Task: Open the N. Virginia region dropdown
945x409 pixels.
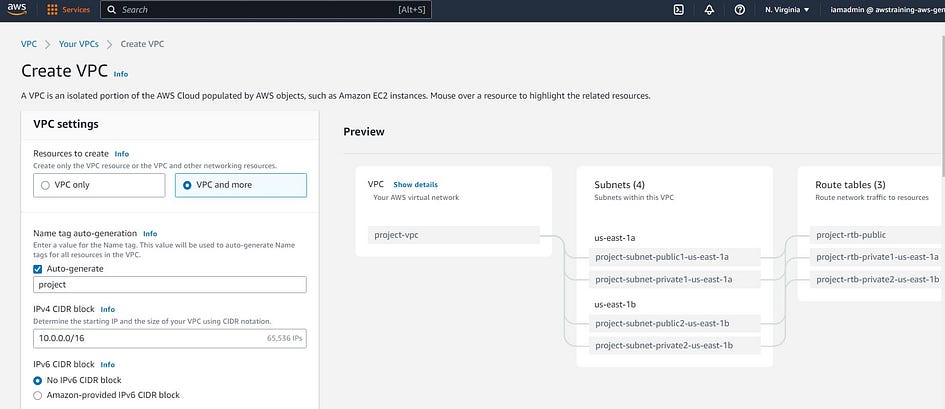Action: tap(787, 10)
